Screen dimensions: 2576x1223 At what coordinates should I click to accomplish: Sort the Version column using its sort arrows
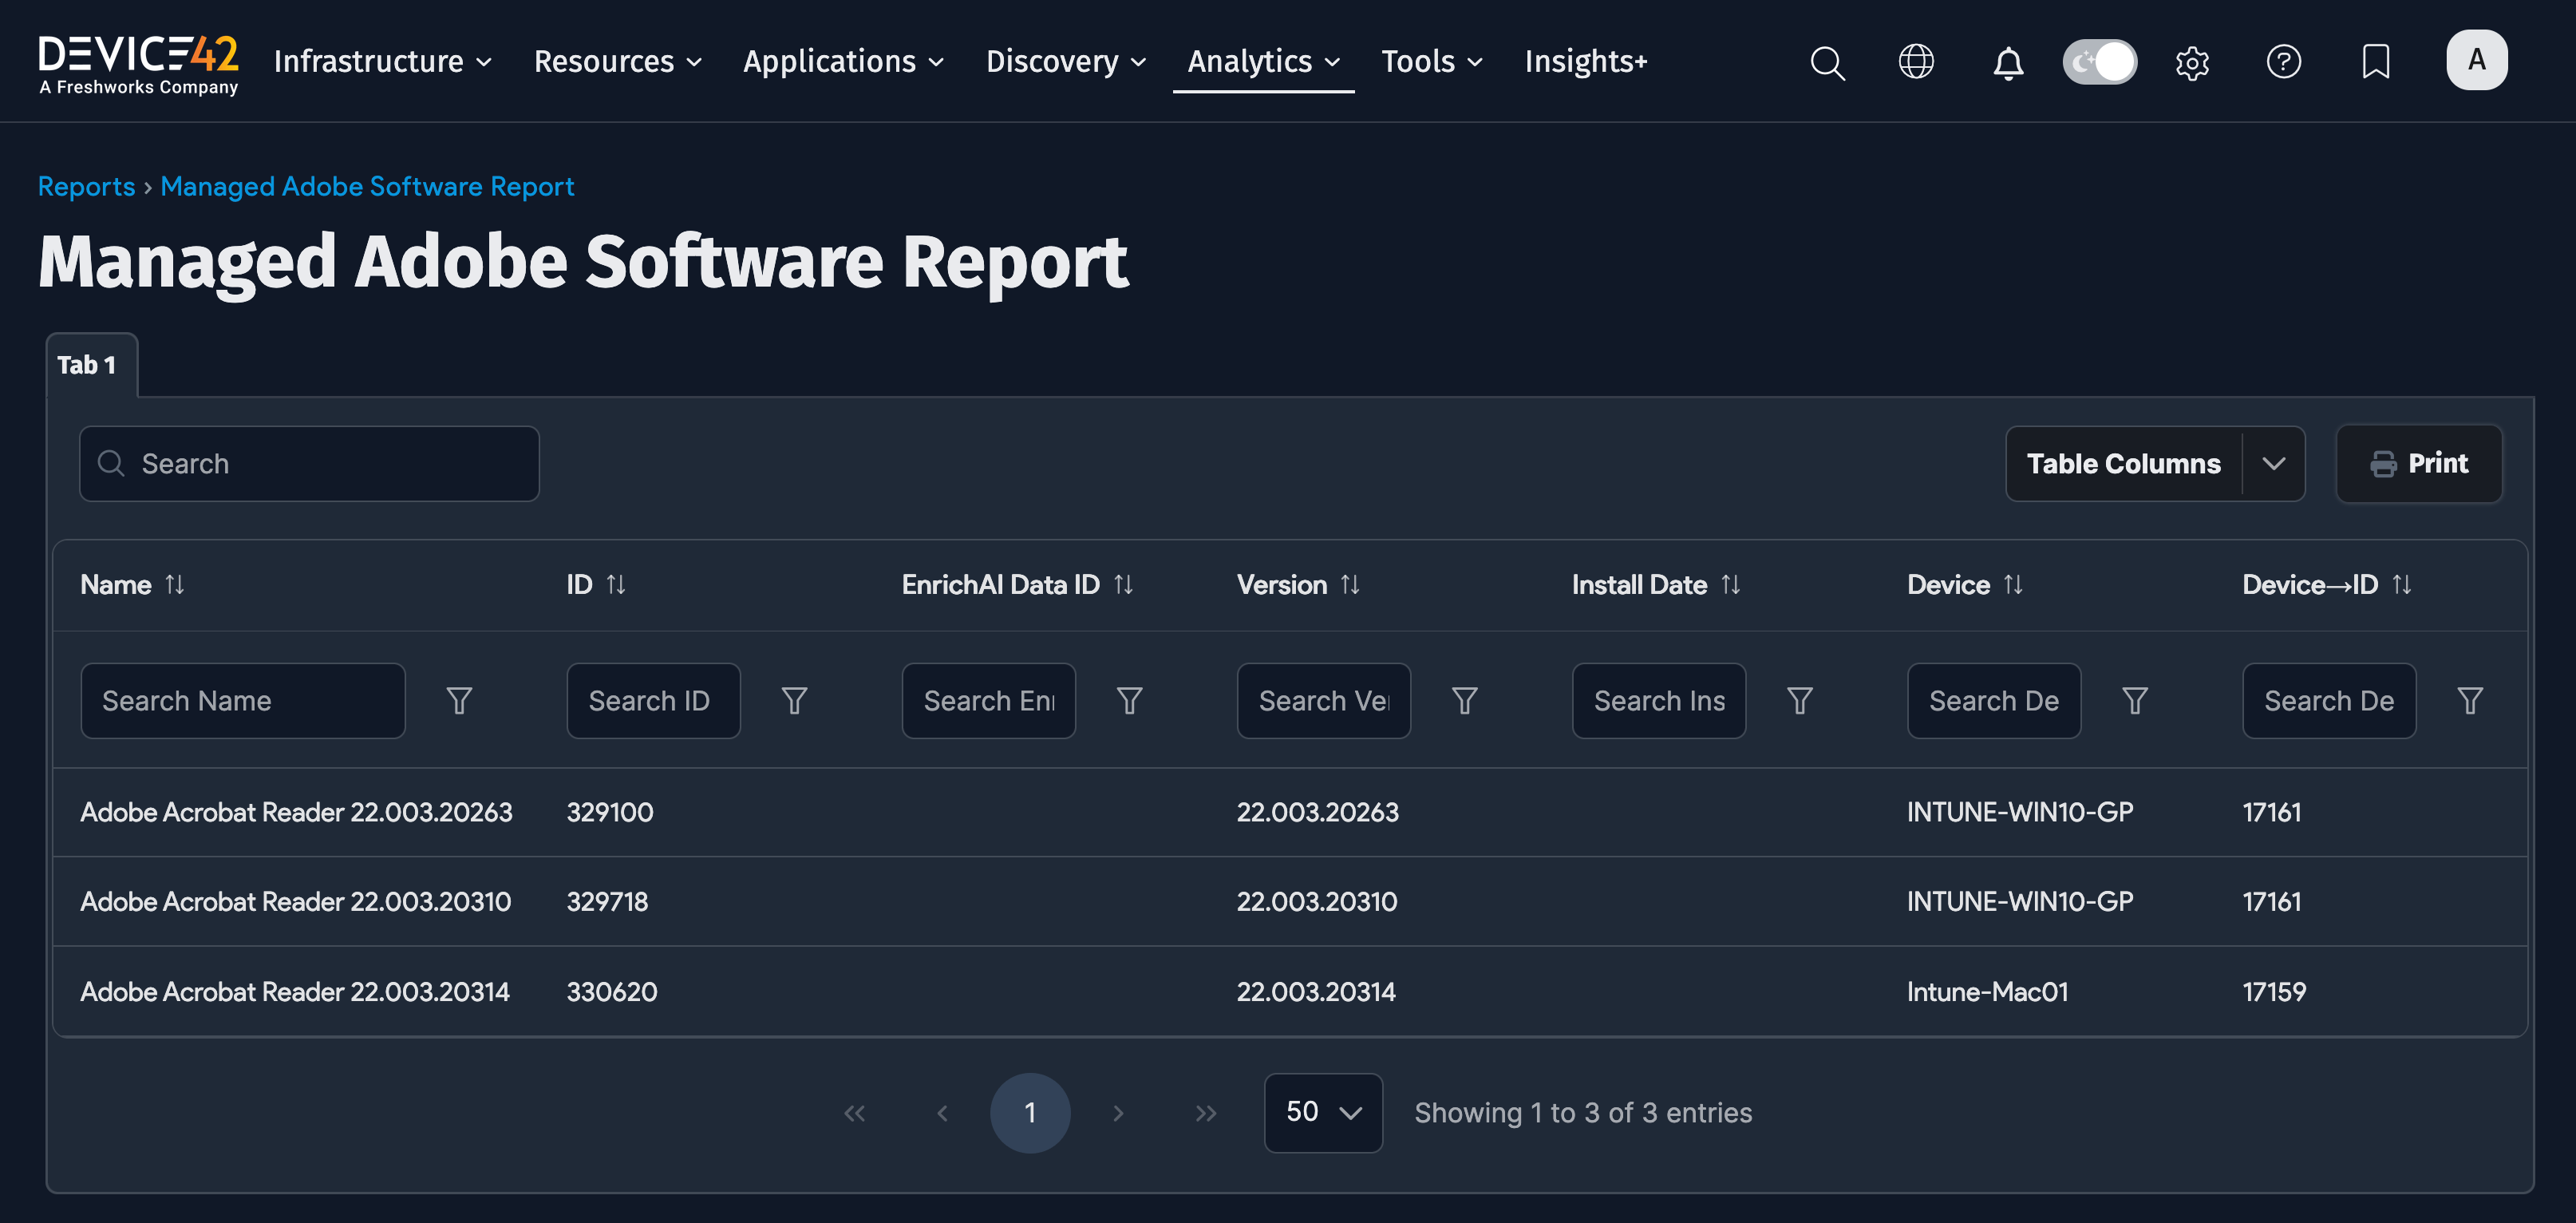pos(1351,584)
